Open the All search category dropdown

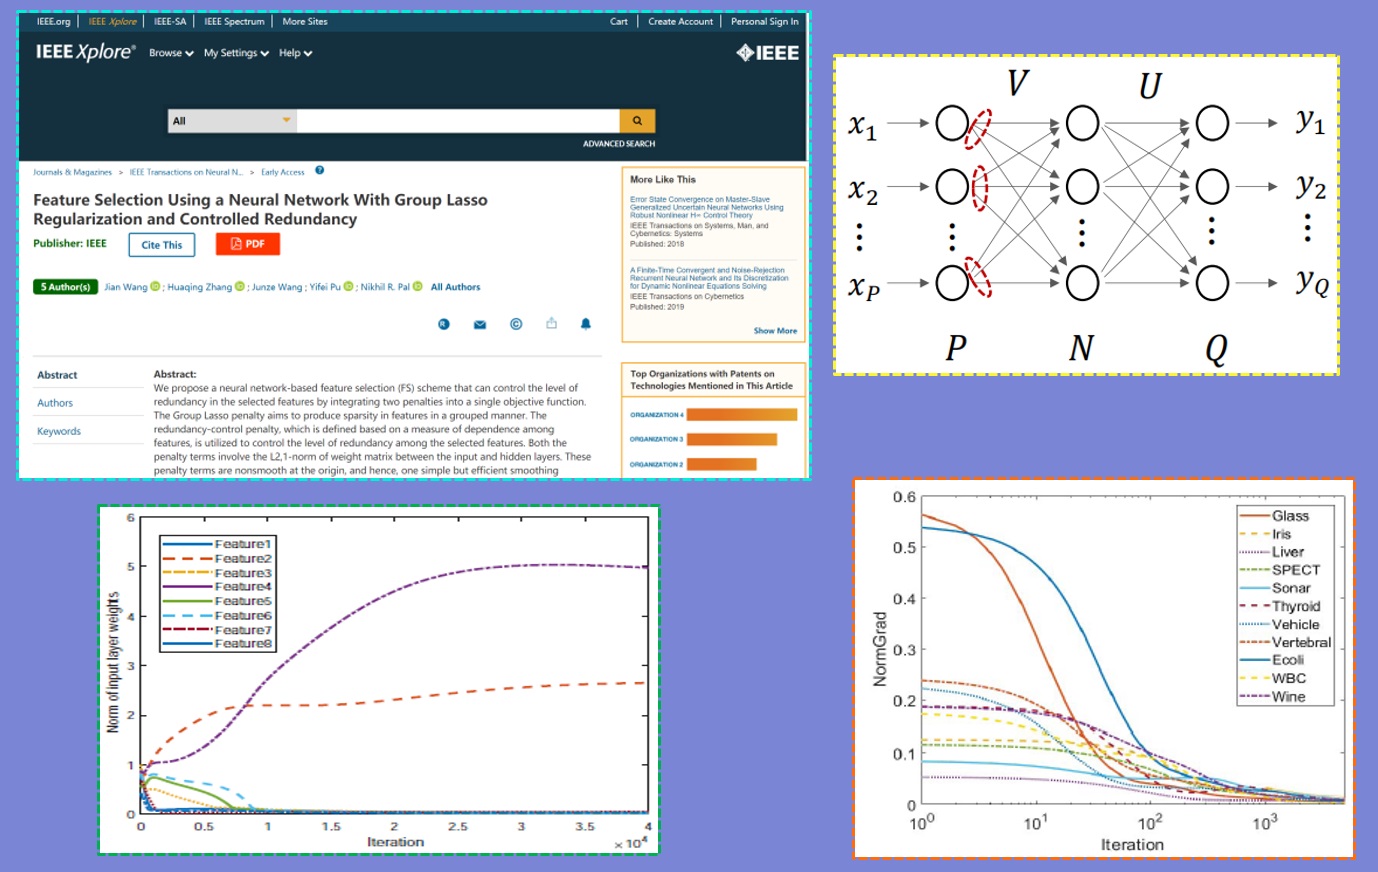pos(231,121)
